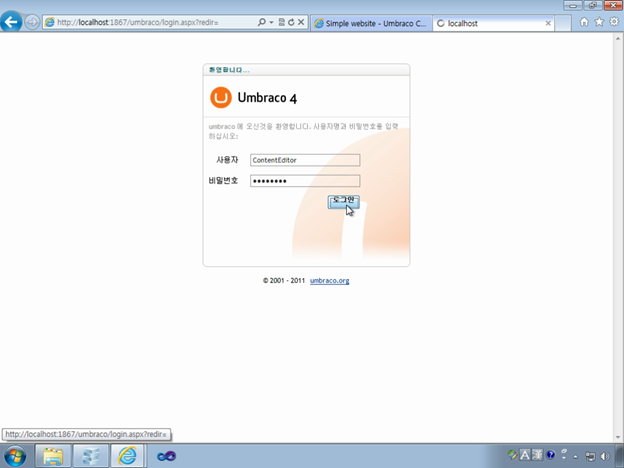Open browser Tools gear icon
Viewport: 624px width, 468px height.
click(614, 22)
